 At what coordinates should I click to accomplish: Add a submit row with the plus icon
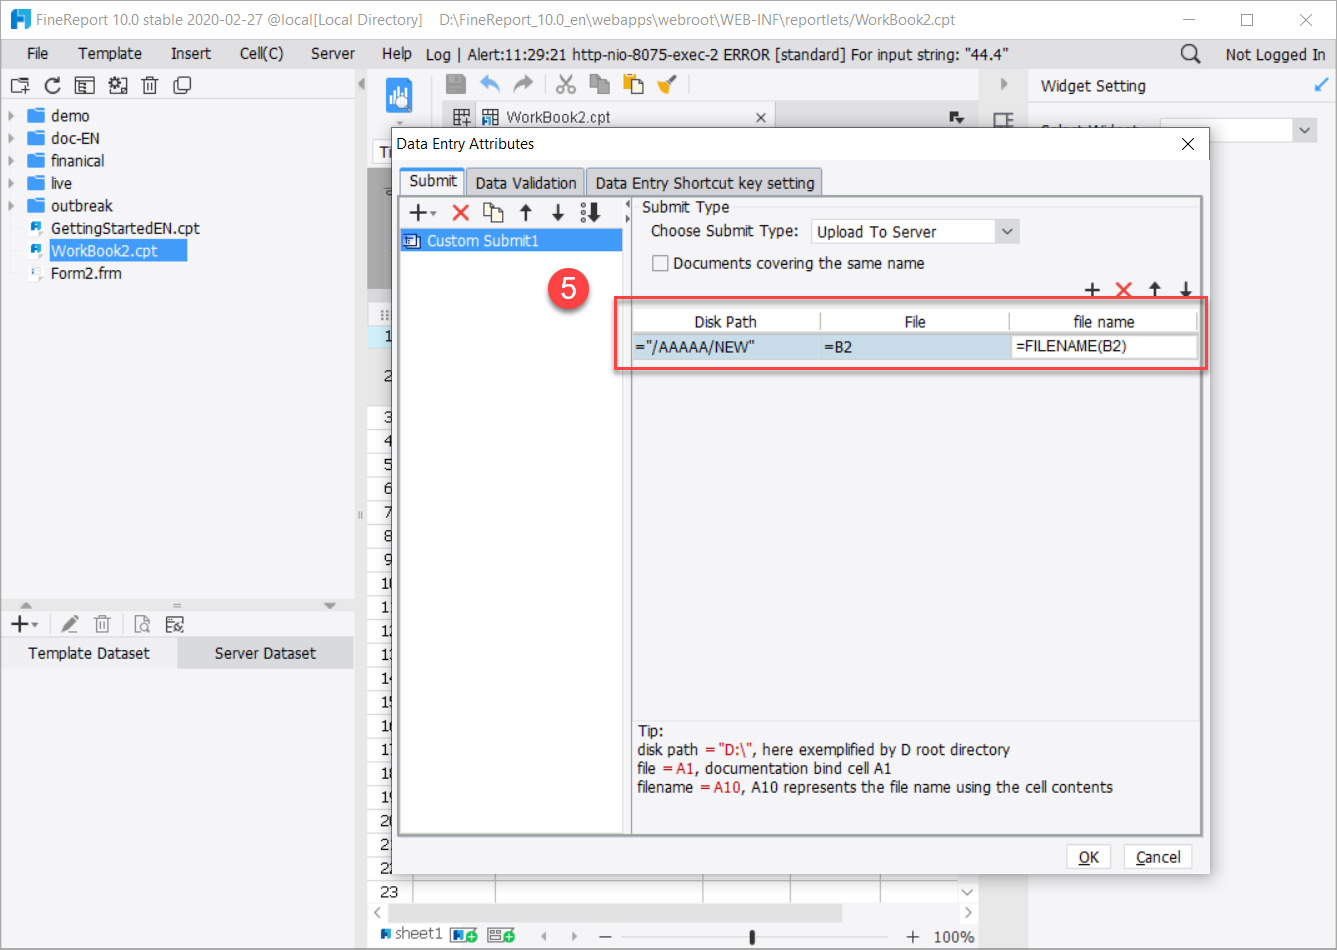pyautogui.click(x=1092, y=289)
